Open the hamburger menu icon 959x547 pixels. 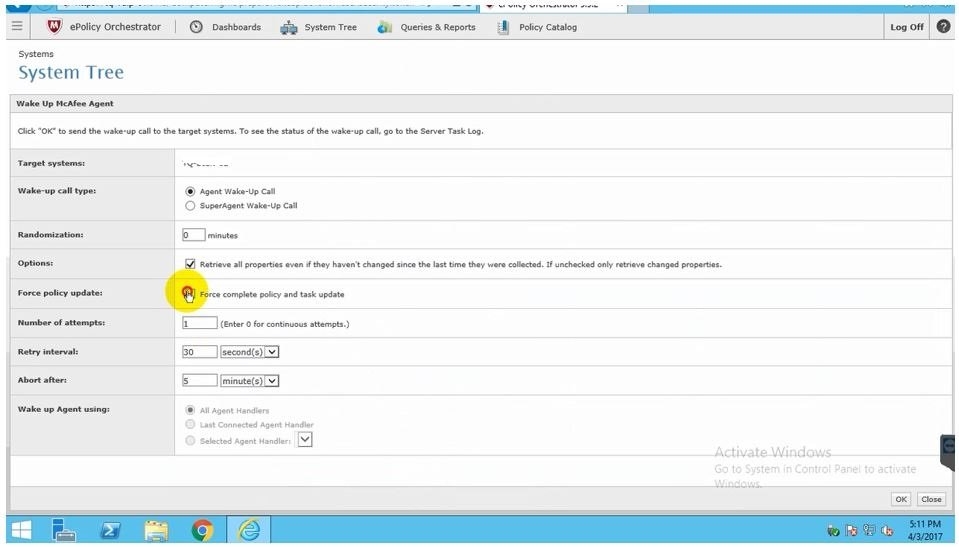pyautogui.click(x=16, y=27)
